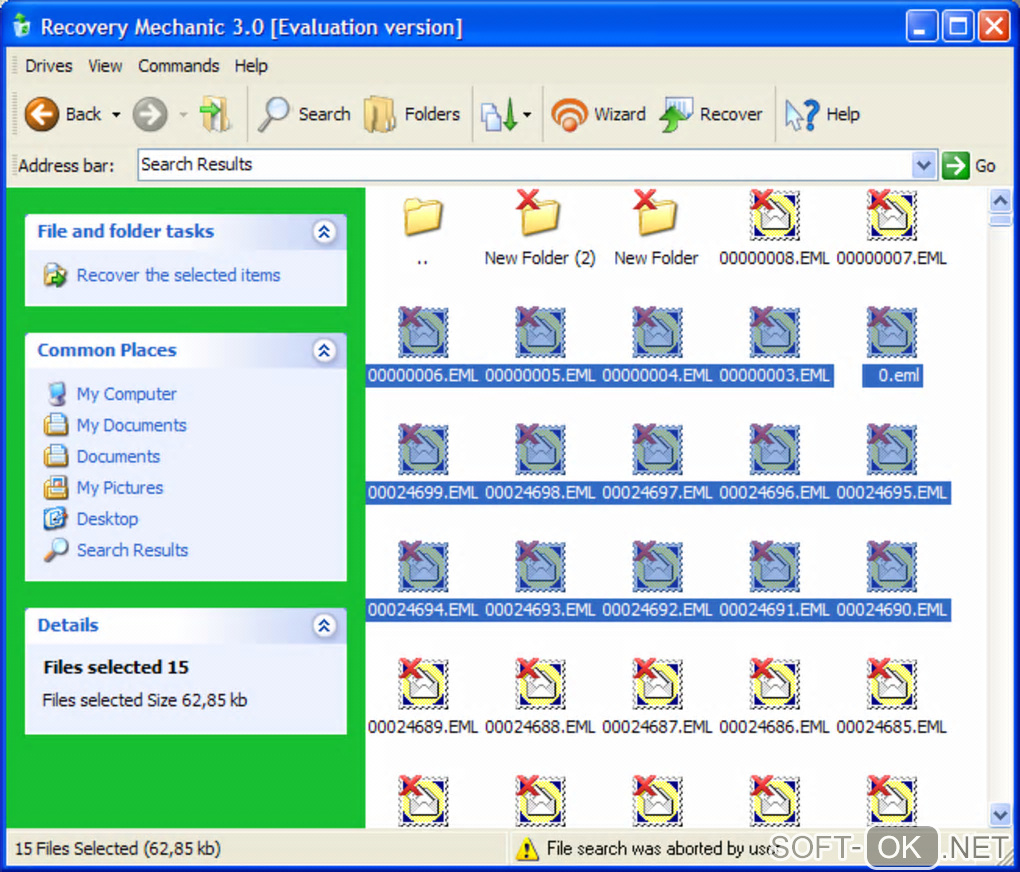The height and width of the screenshot is (872, 1020).
Task: Click the scroll down arrow
Action: pos(1000,813)
